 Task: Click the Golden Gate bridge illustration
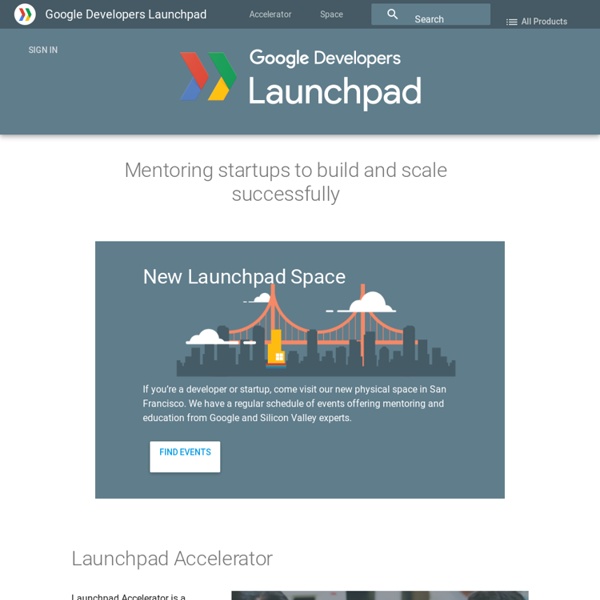click(316, 330)
